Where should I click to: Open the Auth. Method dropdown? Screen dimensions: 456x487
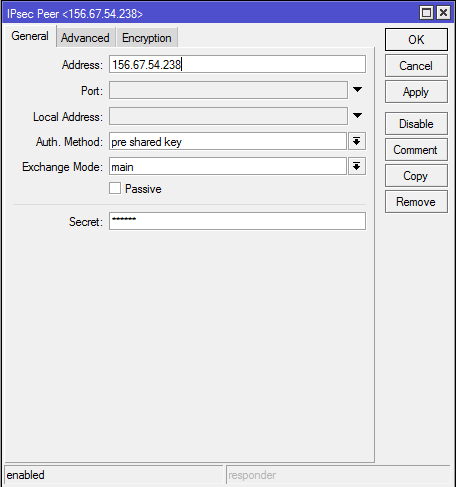(357, 141)
